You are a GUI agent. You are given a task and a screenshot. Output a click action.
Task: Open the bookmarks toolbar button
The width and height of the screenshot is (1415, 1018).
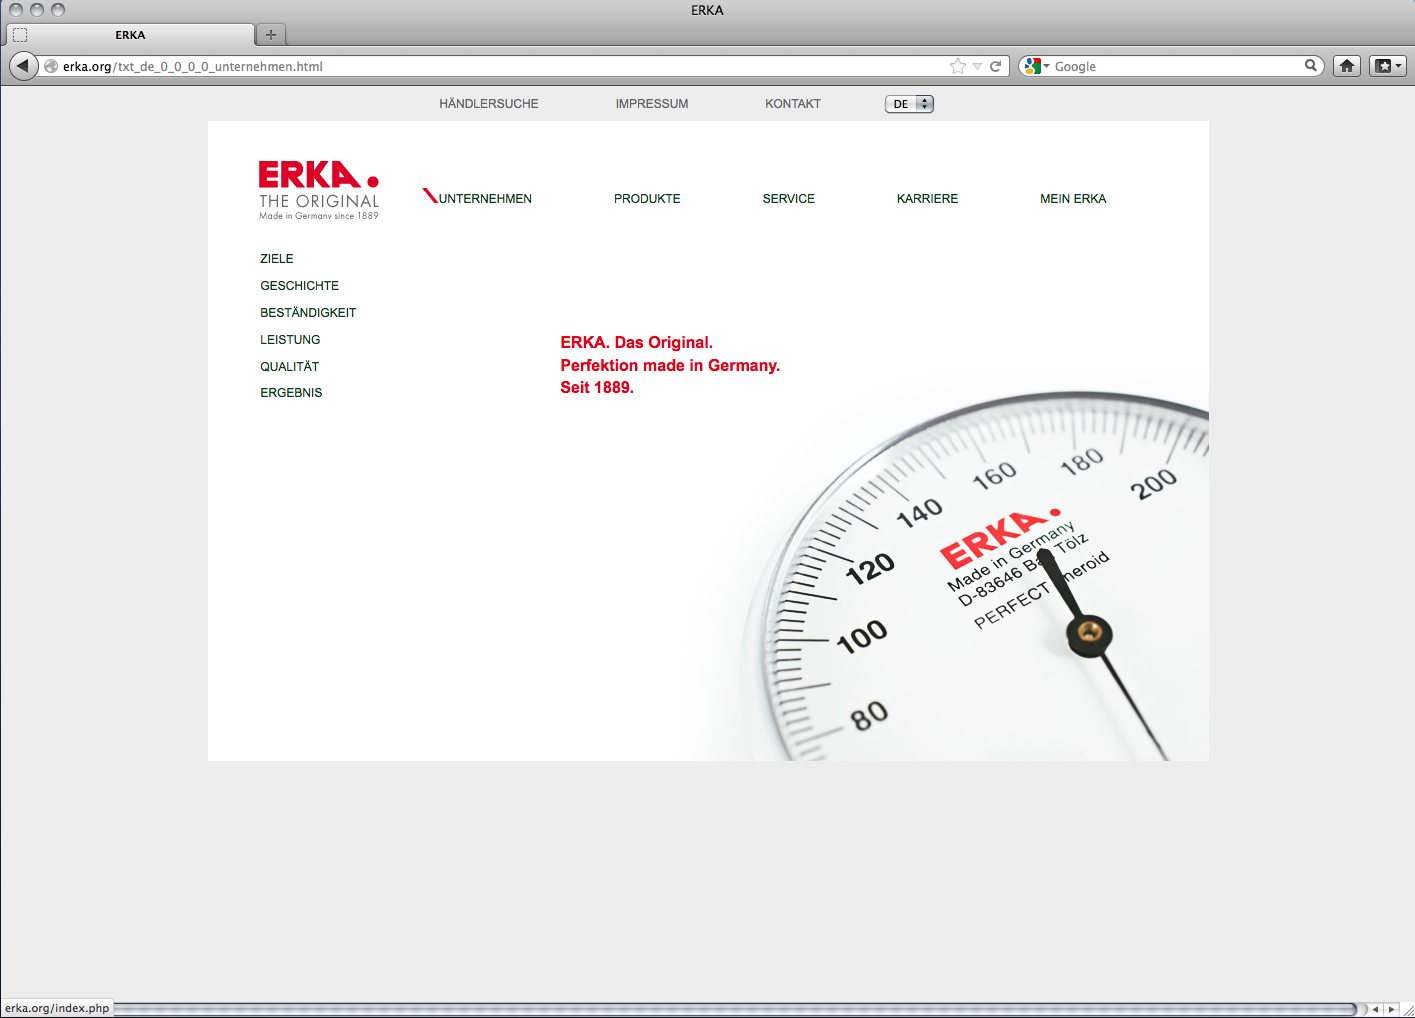(x=1387, y=66)
